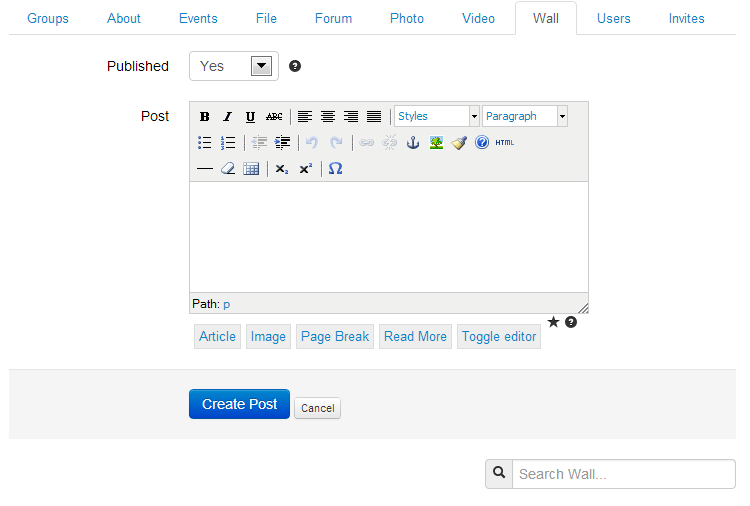
Task: Open the Users tab
Action: 614,18
